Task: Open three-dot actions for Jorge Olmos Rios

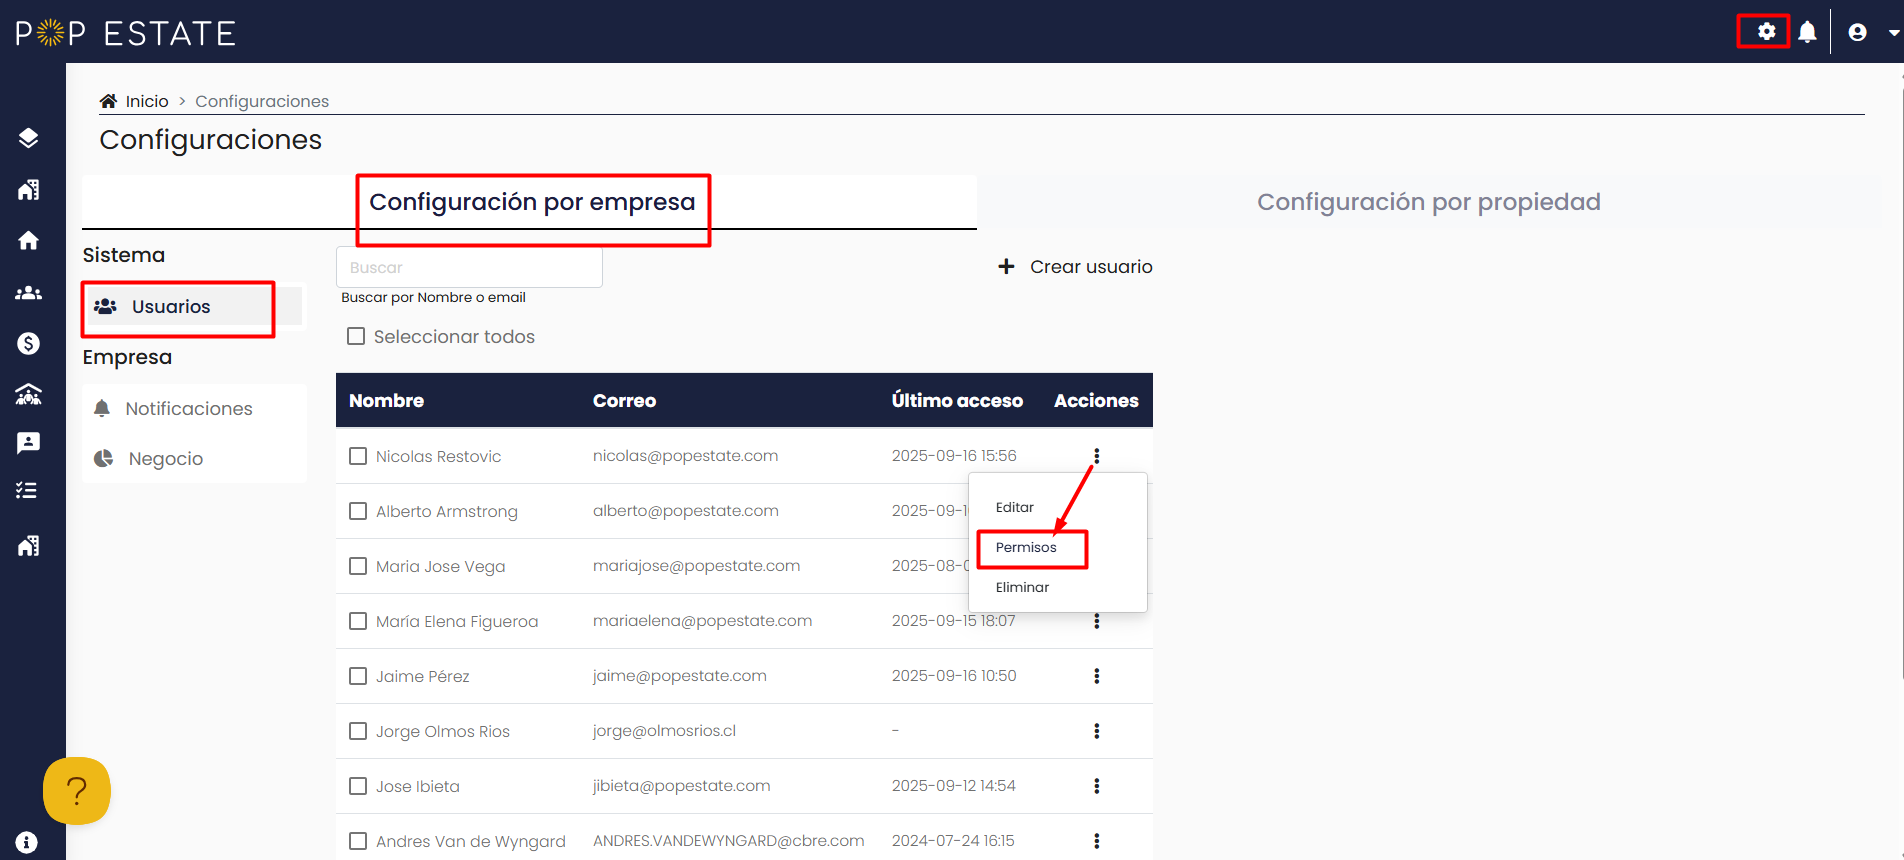Action: [x=1097, y=731]
